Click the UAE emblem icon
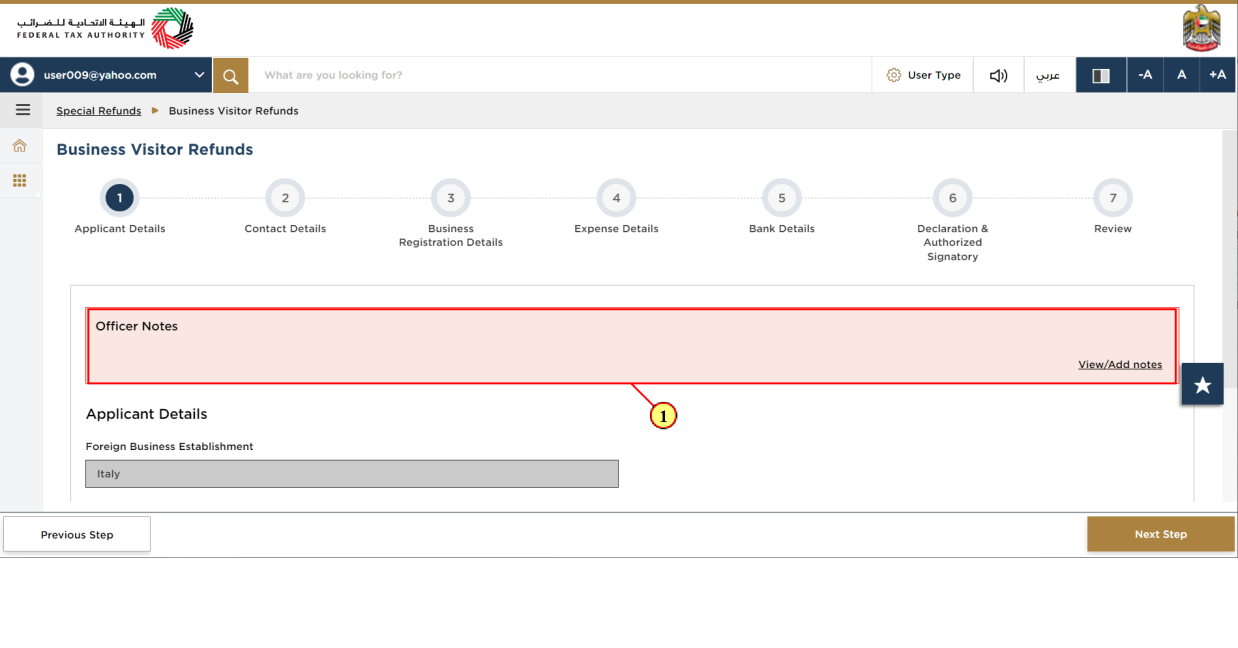 1201,28
